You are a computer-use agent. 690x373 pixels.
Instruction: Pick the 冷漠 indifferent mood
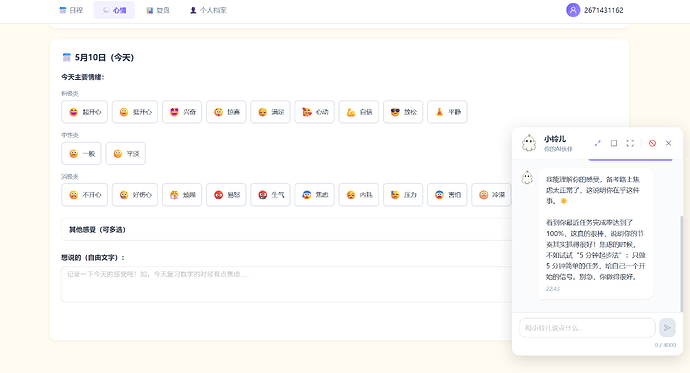click(491, 195)
